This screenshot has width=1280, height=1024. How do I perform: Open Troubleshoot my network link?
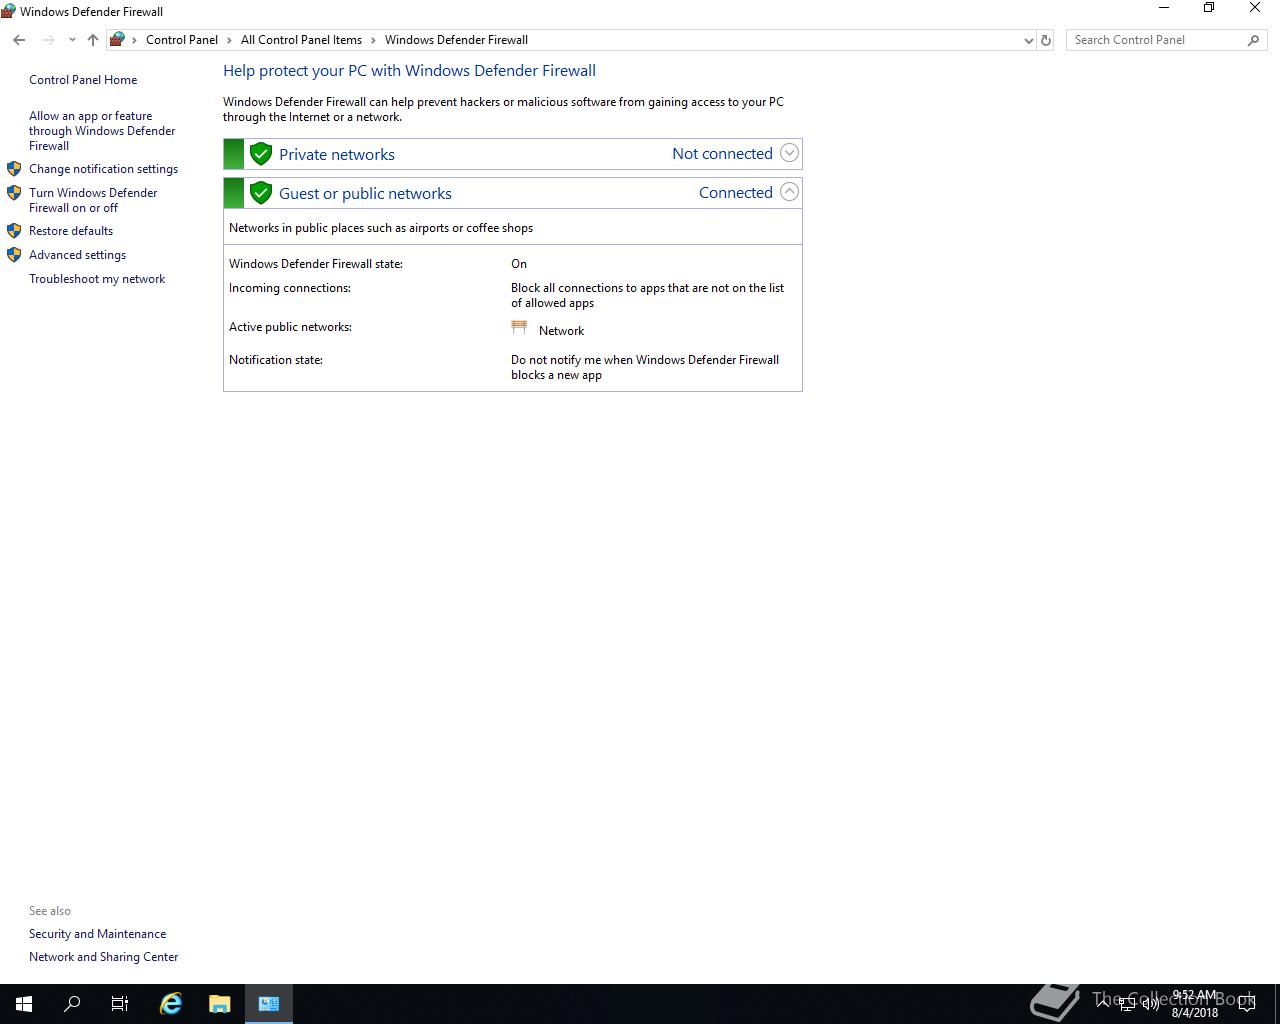[x=97, y=279]
